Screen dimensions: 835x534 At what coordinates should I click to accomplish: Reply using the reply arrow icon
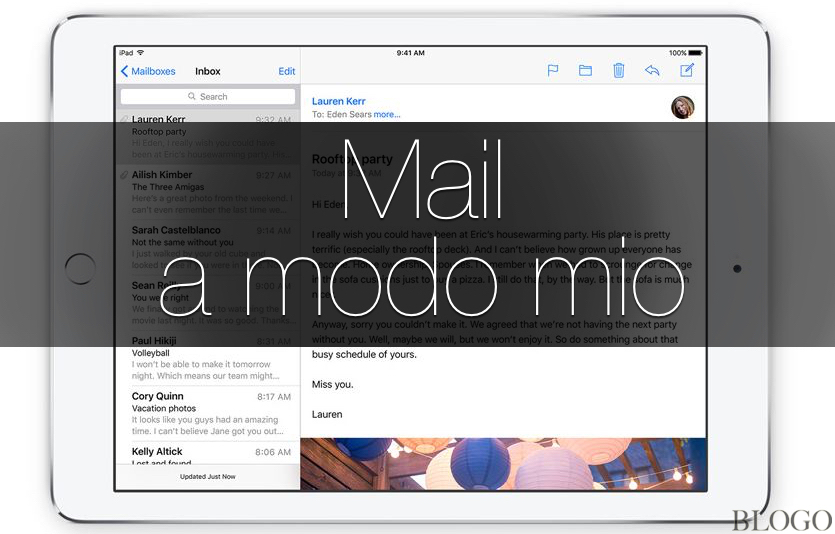tap(652, 70)
